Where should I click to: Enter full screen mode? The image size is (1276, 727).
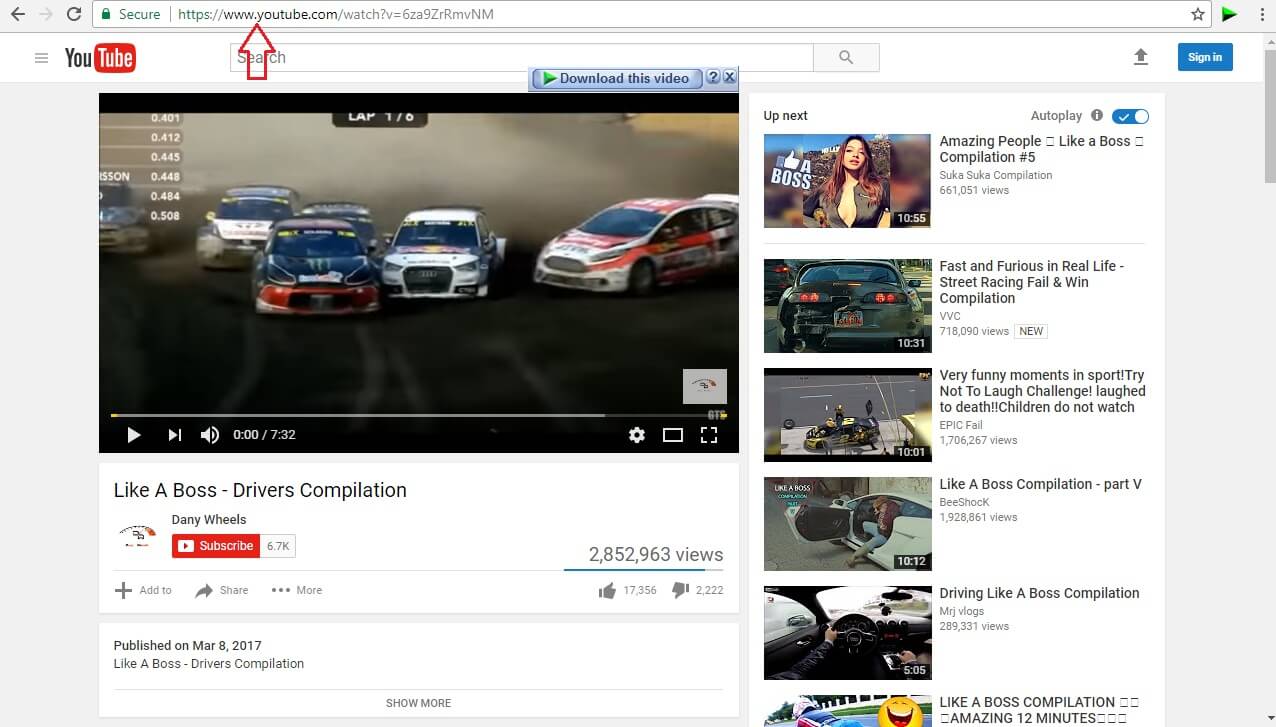point(709,435)
